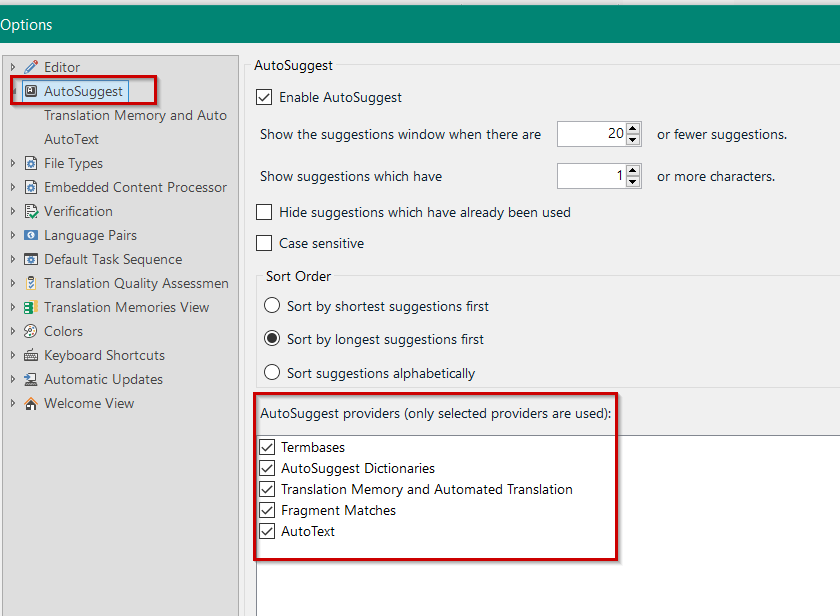Uncheck the AutoText provider checkbox
This screenshot has height=616, width=840.
click(x=267, y=531)
